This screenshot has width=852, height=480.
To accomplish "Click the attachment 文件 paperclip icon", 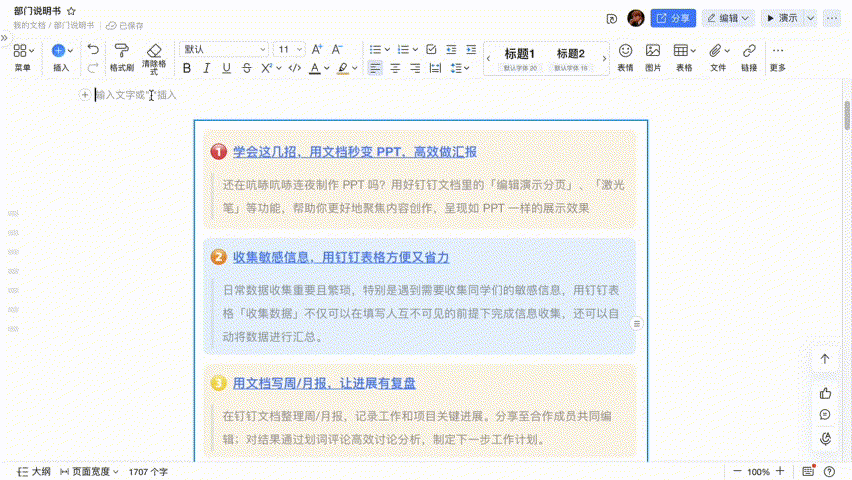I will pos(717,51).
